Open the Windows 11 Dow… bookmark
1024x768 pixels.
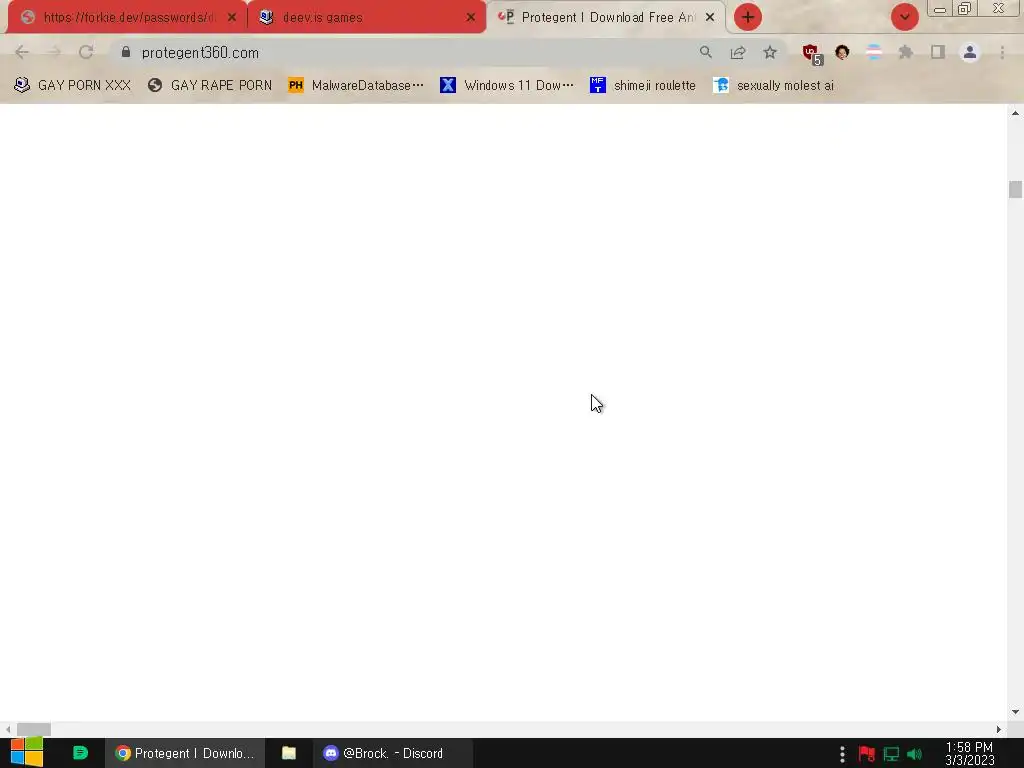click(x=507, y=86)
